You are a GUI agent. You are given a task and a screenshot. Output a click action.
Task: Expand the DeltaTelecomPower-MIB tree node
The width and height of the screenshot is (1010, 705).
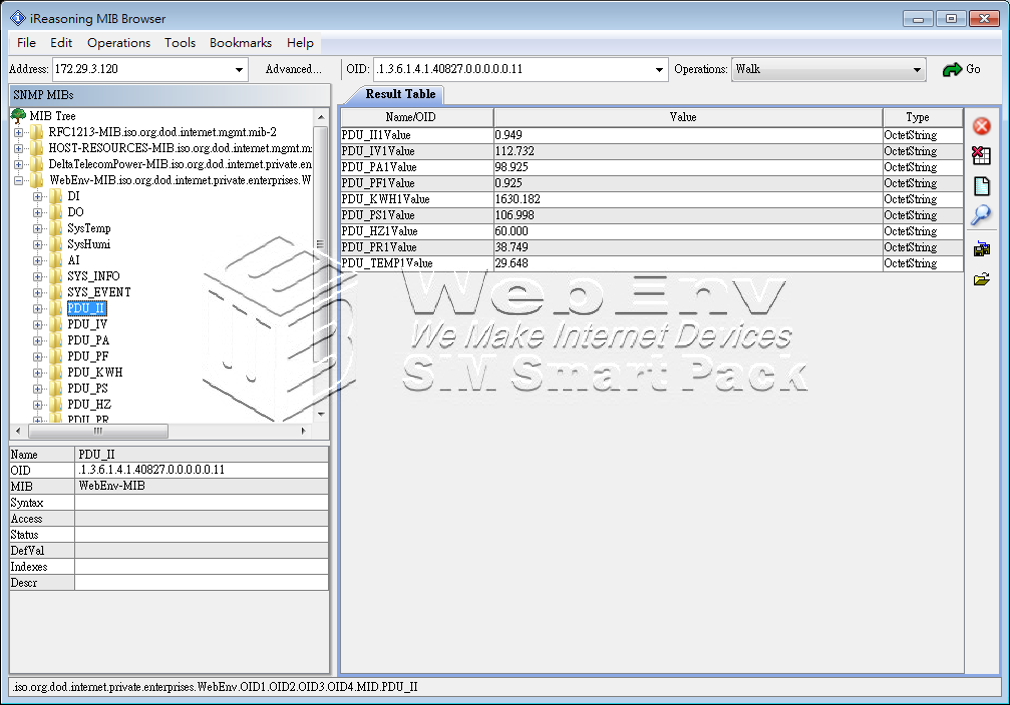tap(18, 164)
